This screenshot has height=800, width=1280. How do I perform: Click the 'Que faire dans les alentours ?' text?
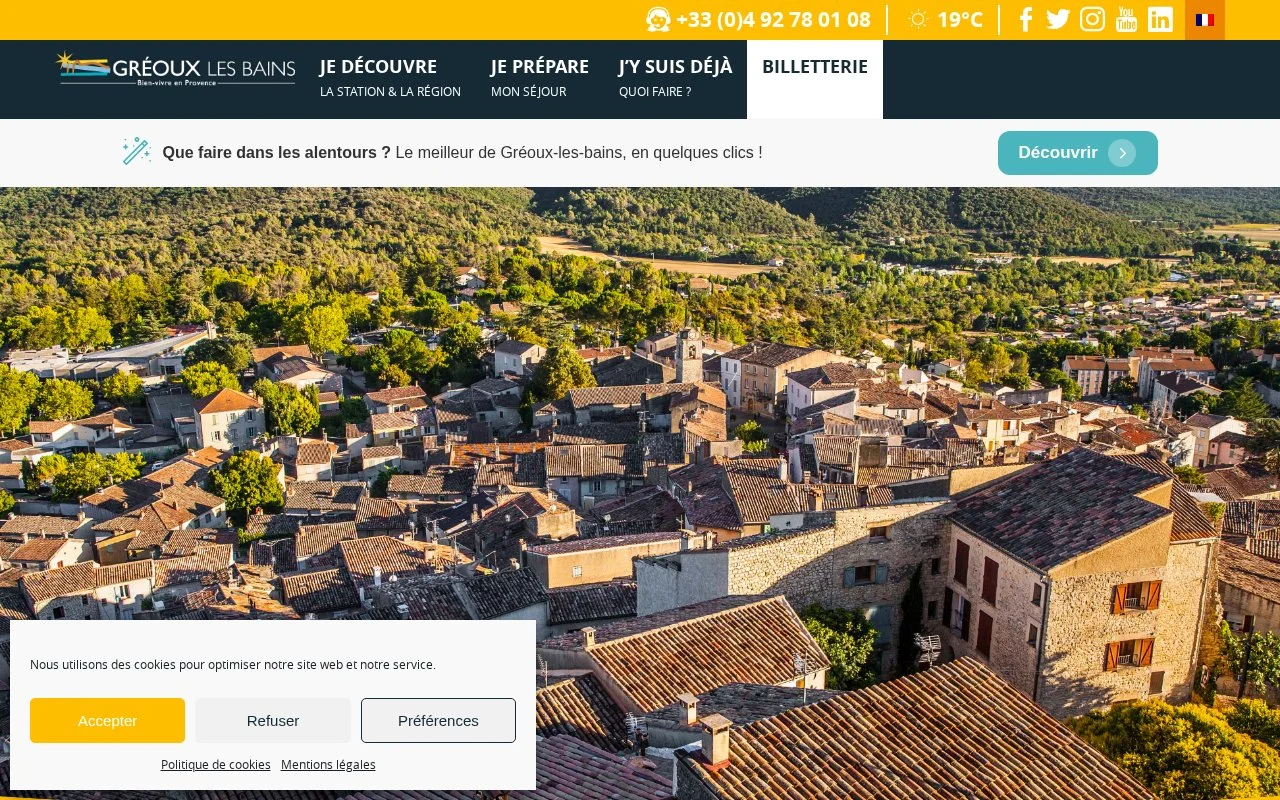pos(277,153)
